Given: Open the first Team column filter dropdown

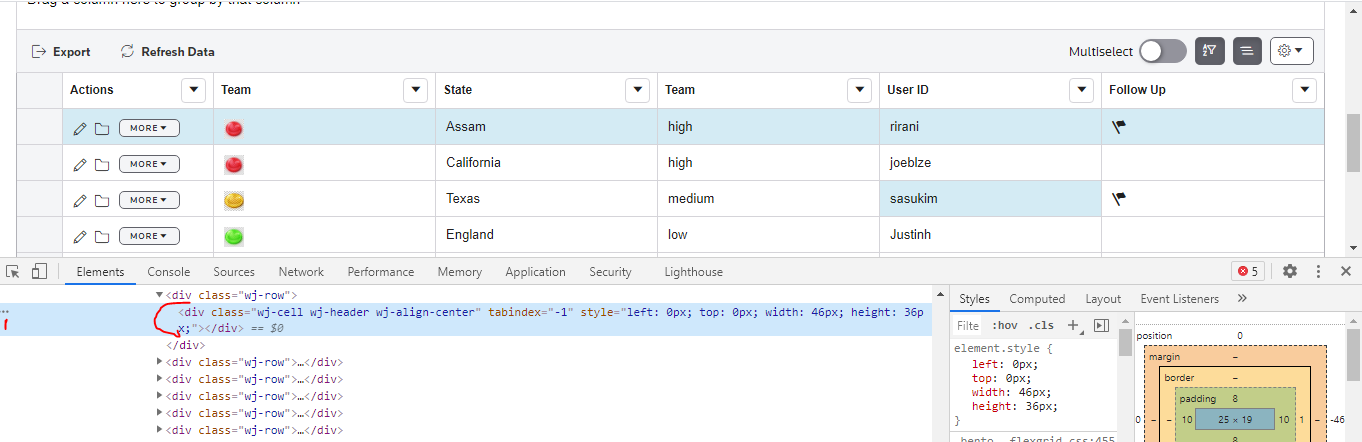Looking at the screenshot, I should tap(416, 90).
